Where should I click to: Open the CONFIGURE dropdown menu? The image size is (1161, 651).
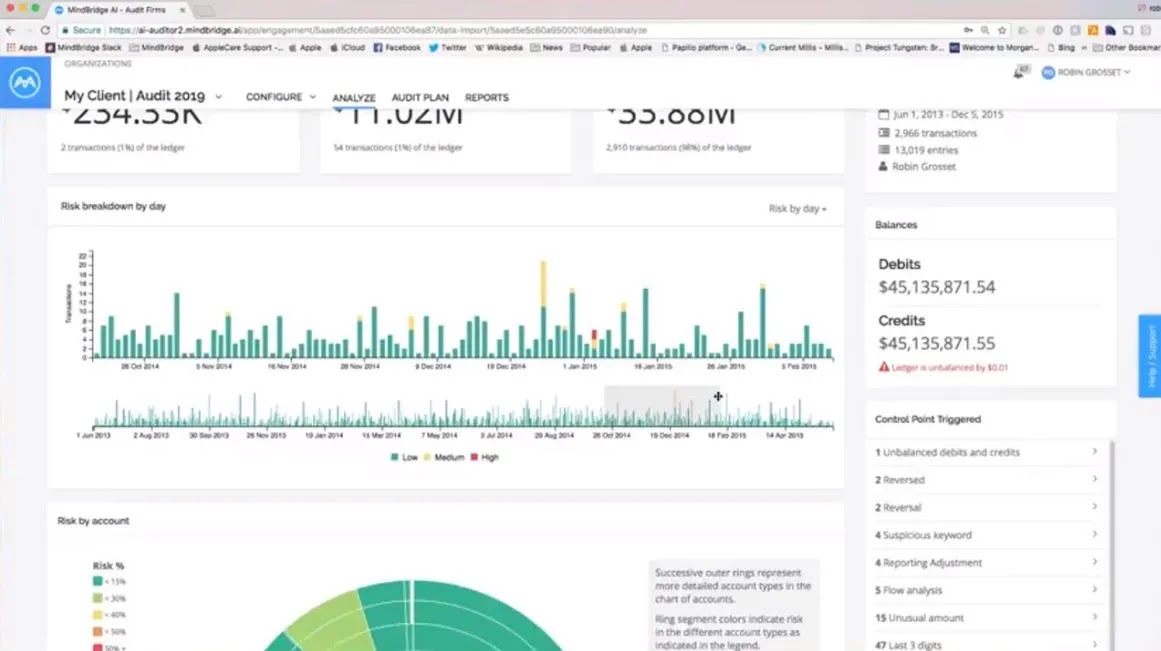pos(281,97)
